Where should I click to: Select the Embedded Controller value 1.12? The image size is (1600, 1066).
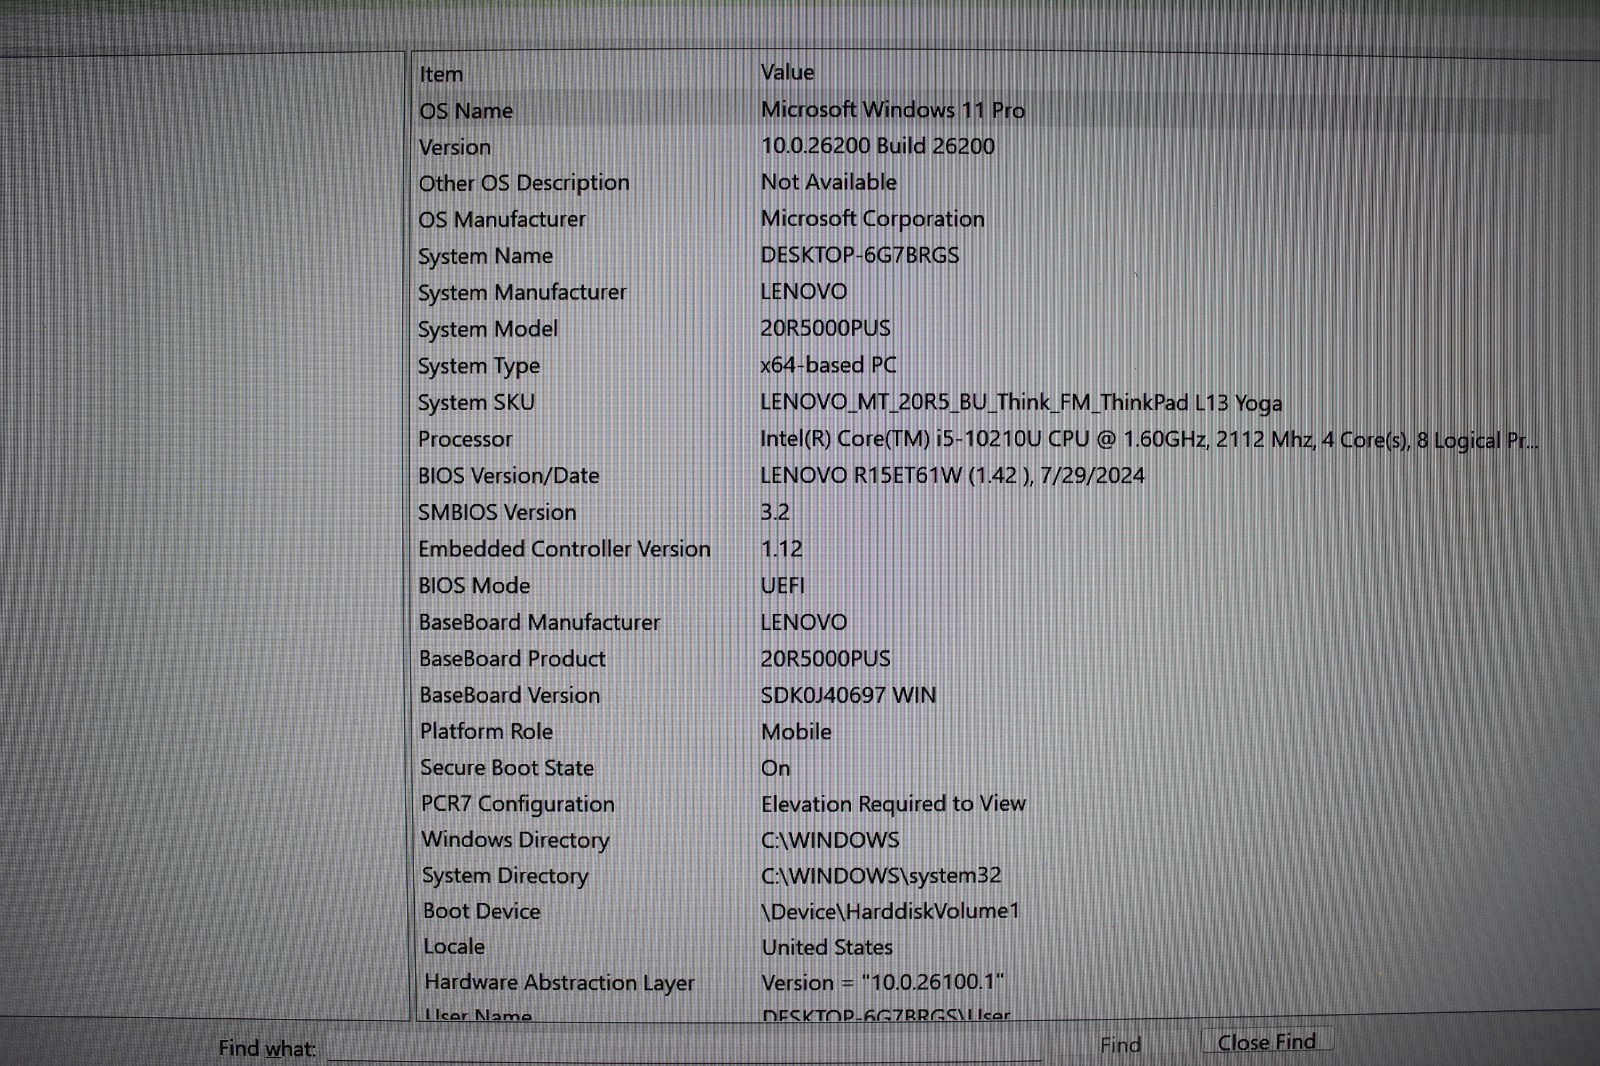[781, 549]
